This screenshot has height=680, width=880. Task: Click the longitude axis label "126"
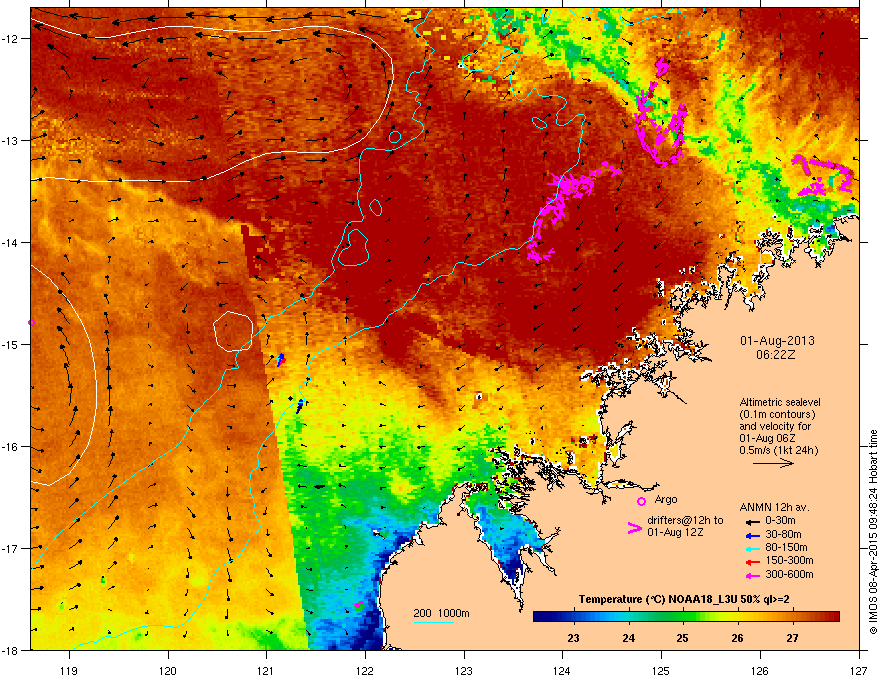click(760, 670)
